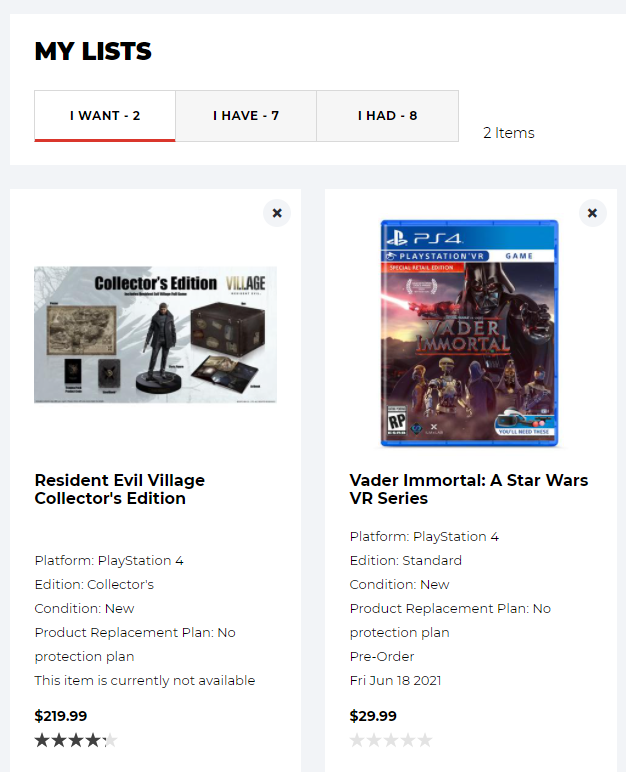Switch to the I WANT - 2 tab
Screen dimensions: 626x772
click(x=105, y=116)
